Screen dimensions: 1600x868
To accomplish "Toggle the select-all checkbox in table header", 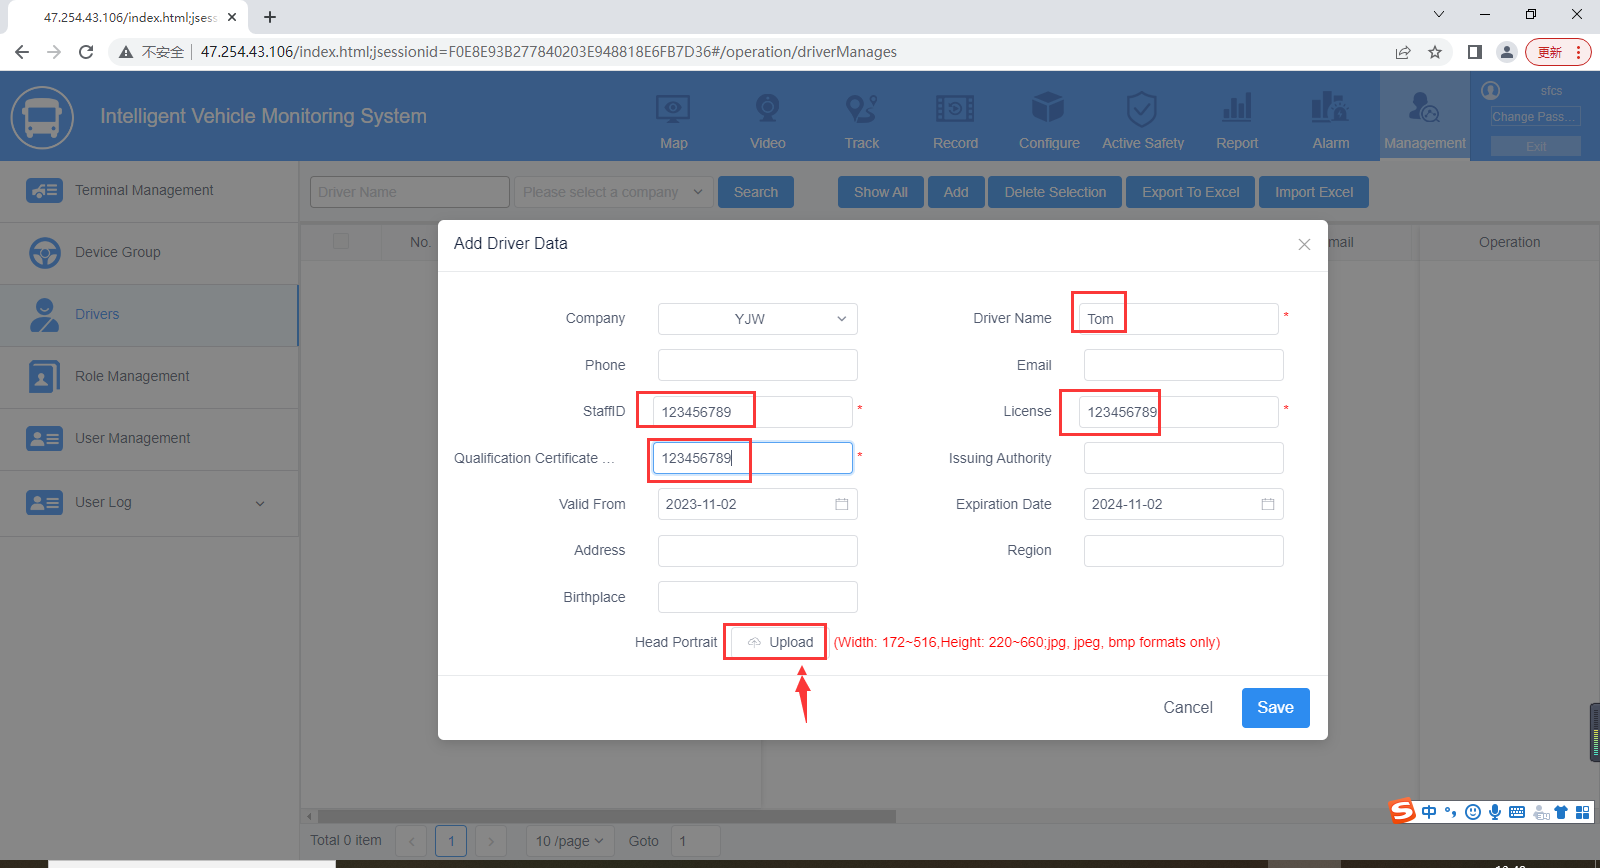I will pyautogui.click(x=341, y=241).
